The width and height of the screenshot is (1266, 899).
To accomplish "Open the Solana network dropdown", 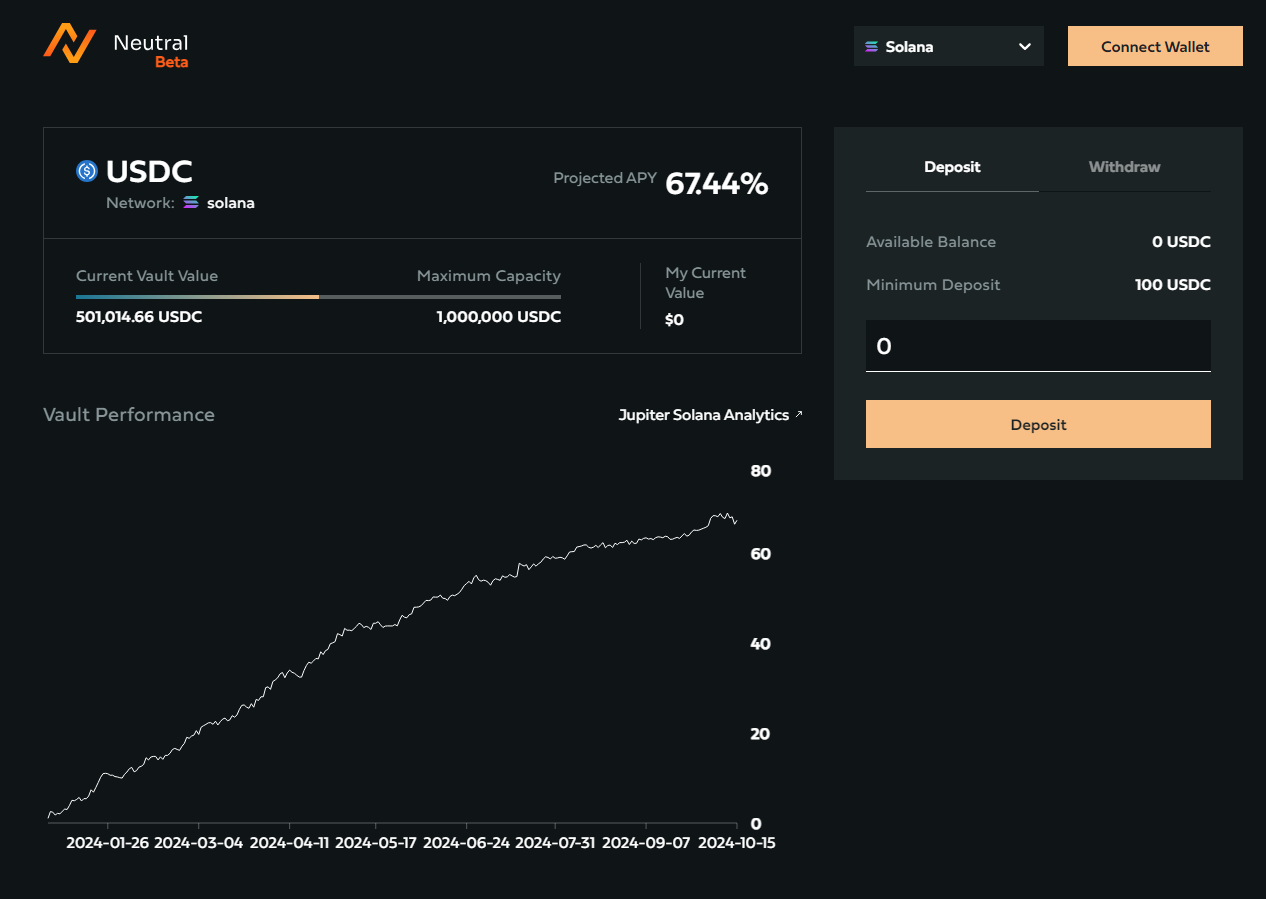I will click(948, 46).
